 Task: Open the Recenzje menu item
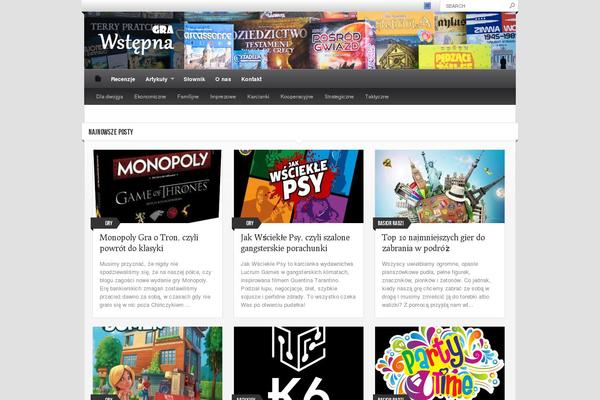[x=123, y=79]
